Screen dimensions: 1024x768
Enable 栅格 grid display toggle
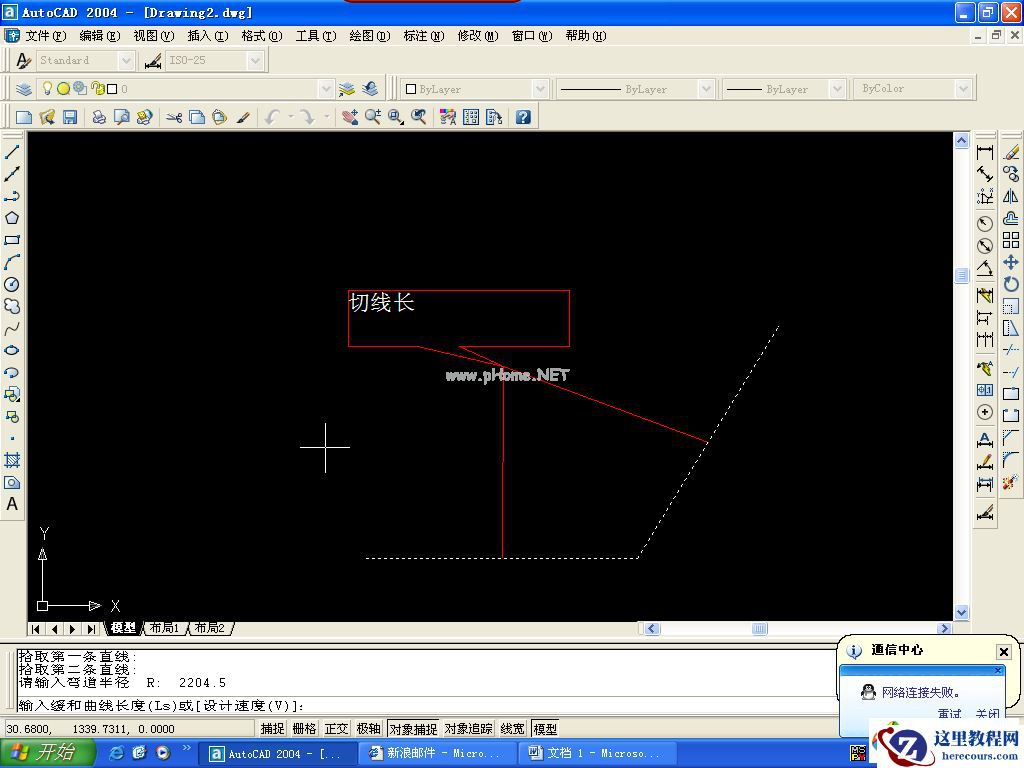click(304, 729)
